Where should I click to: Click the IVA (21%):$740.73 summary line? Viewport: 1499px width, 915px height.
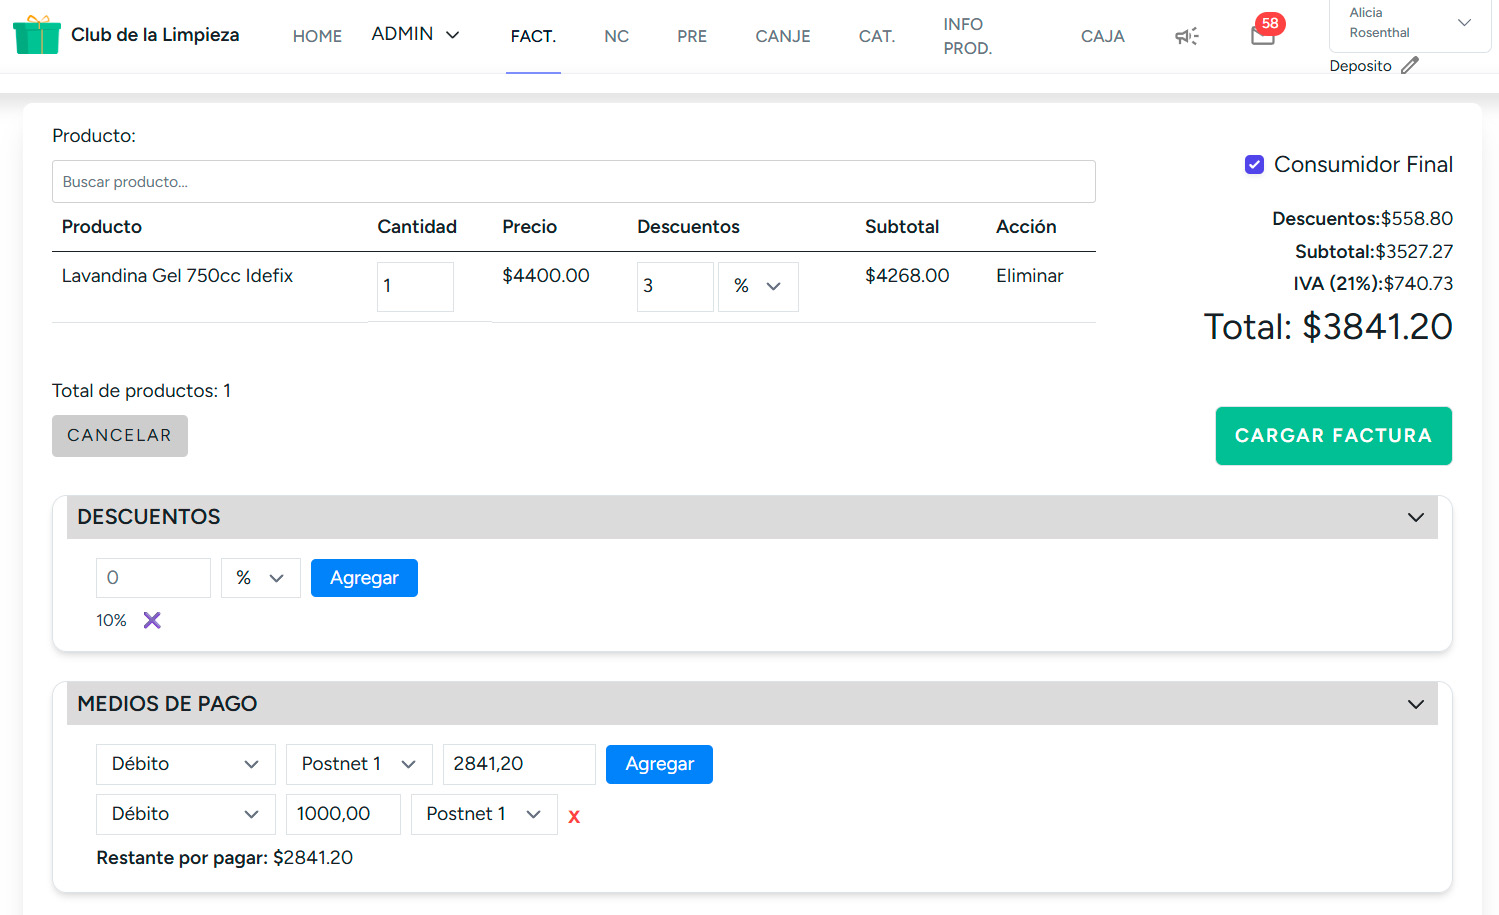coord(1373,284)
